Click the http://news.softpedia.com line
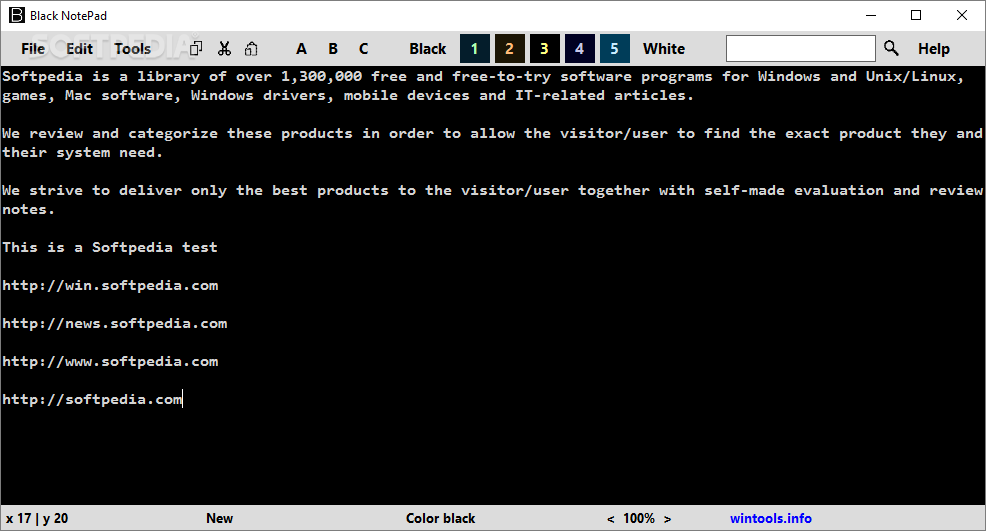Screen dimensions: 986x531 point(114,323)
